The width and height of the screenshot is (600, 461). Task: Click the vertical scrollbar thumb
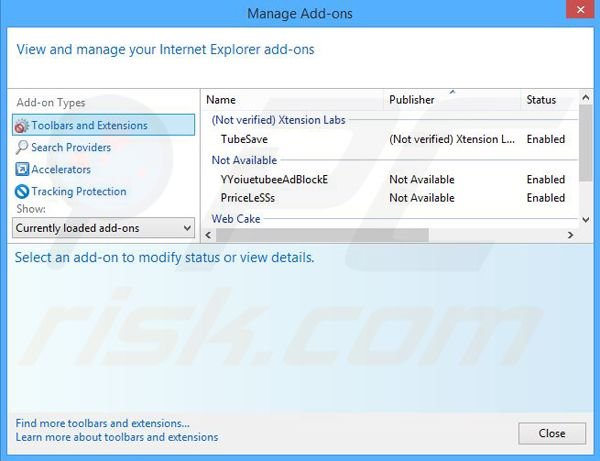[585, 142]
